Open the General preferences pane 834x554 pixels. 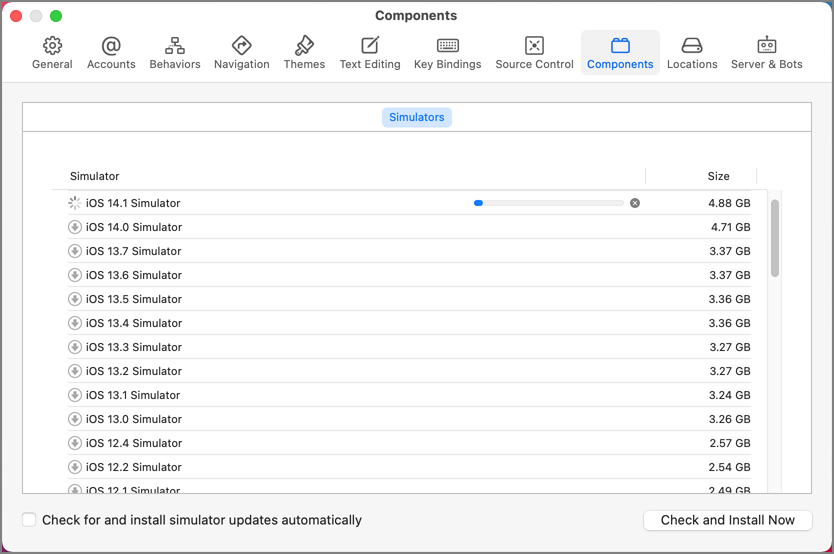[52, 53]
